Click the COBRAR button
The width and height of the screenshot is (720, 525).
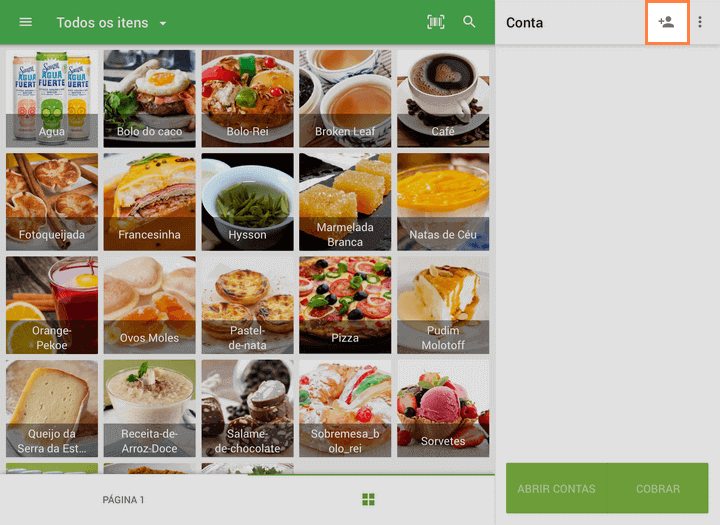(x=658, y=488)
